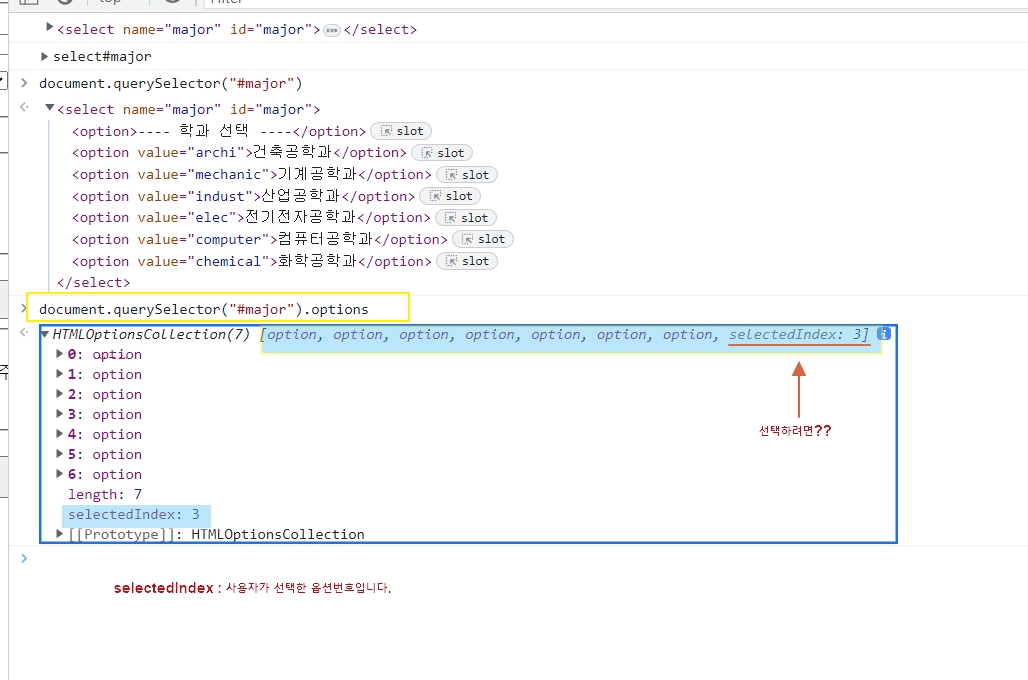Click slot badge of mechanic option
This screenshot has height=680, width=1028.
[467, 175]
